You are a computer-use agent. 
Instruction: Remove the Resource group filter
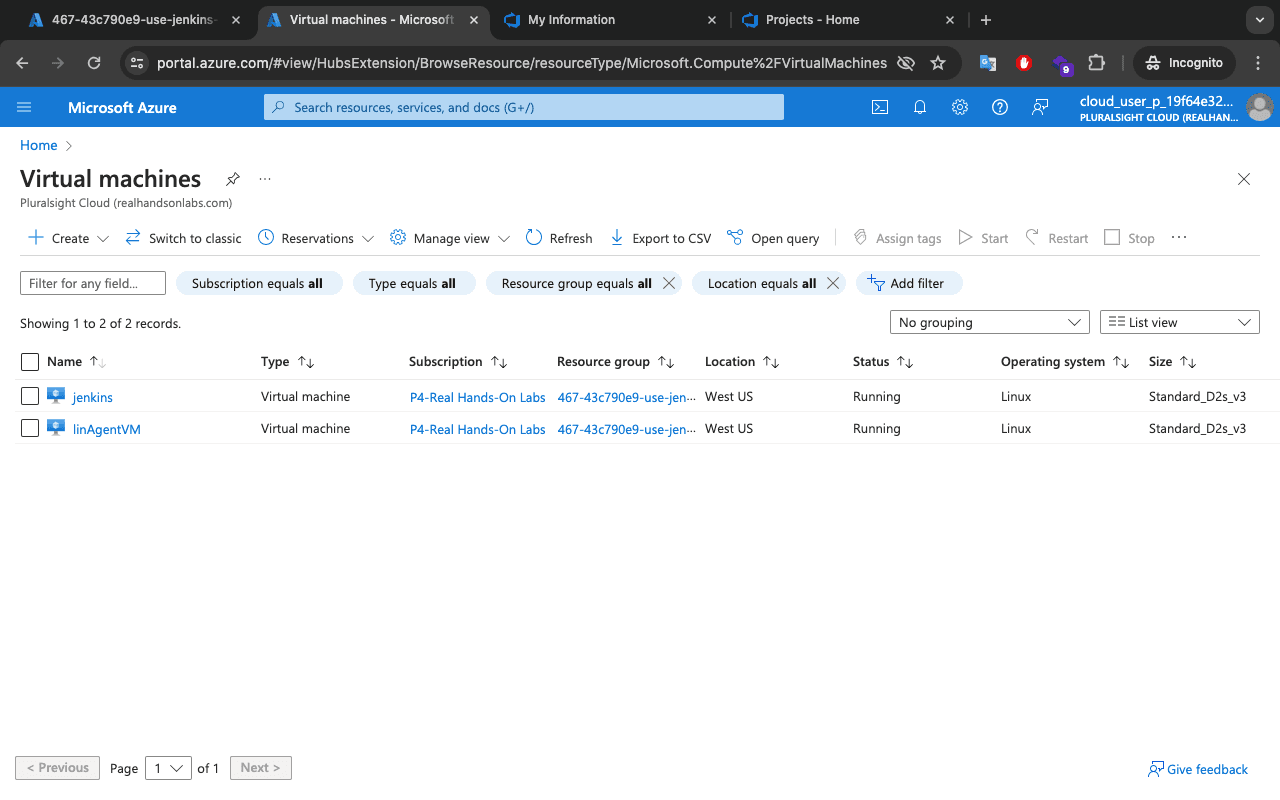pos(670,283)
